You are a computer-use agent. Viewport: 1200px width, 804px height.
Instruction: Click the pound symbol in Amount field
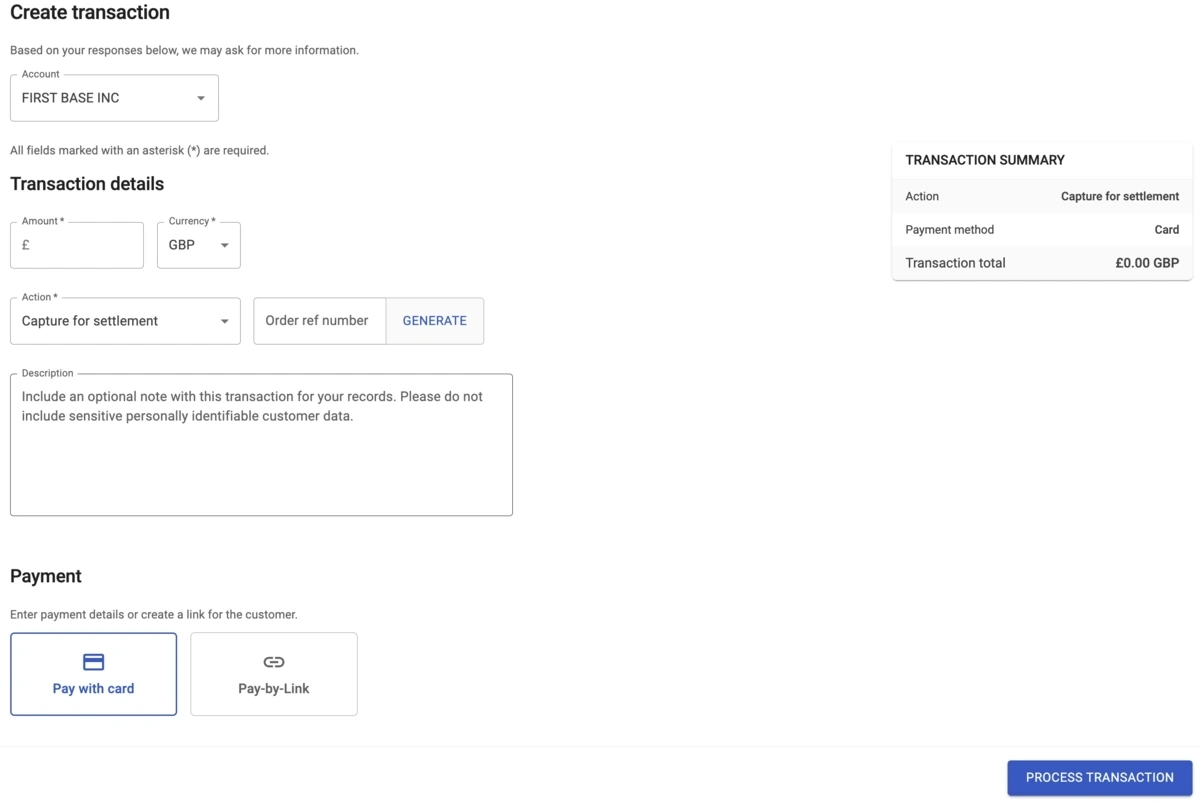(26, 245)
